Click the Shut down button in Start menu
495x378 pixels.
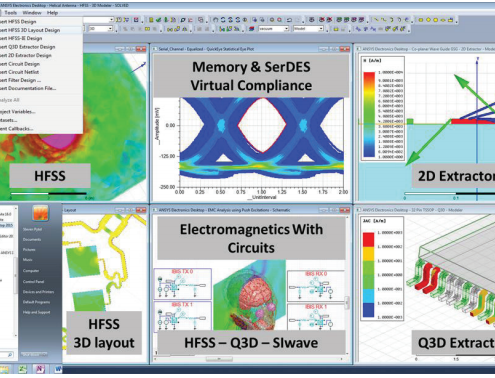(x=34, y=354)
